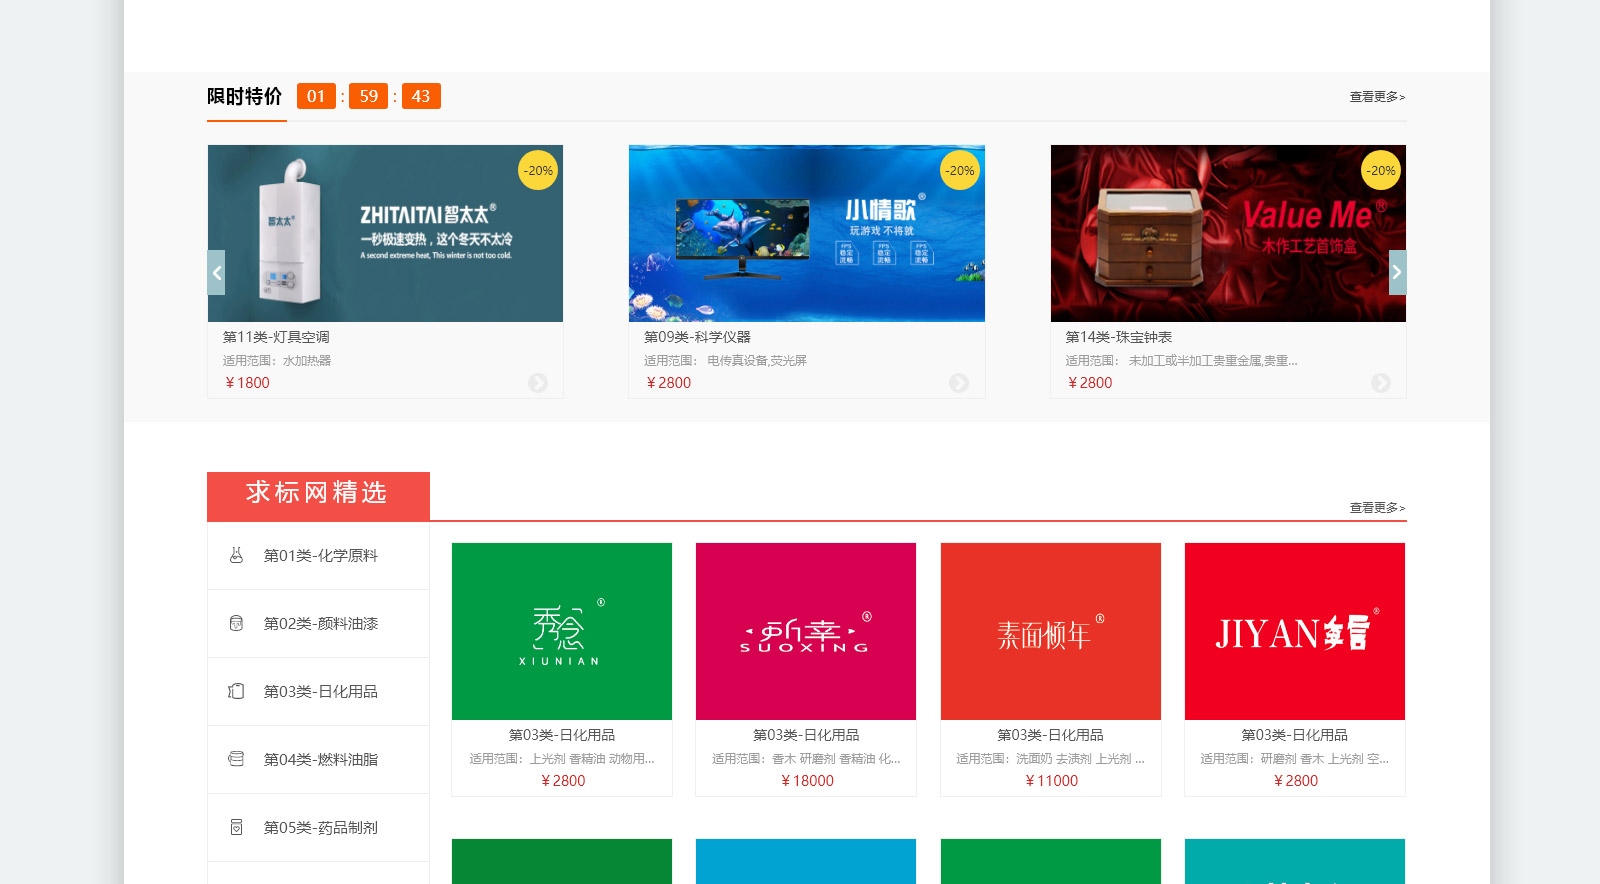
Task: Click arrow icon on 第09类-科学仪器 card
Action: [x=959, y=383]
